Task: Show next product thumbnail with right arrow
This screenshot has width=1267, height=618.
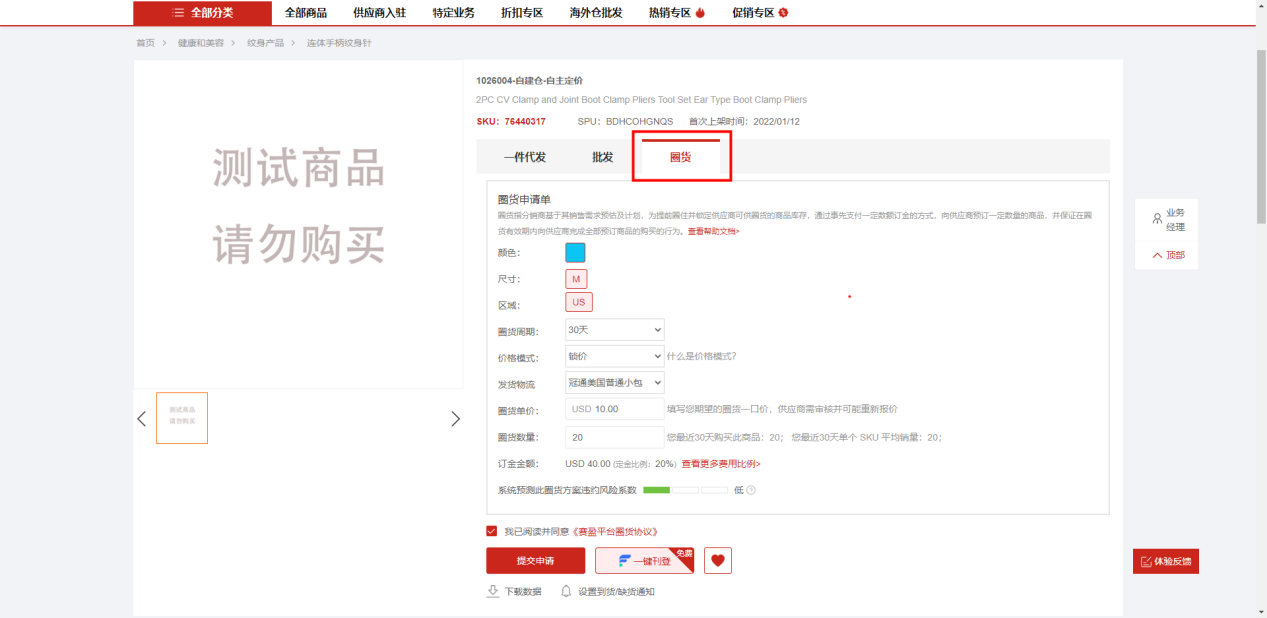Action: [455, 419]
